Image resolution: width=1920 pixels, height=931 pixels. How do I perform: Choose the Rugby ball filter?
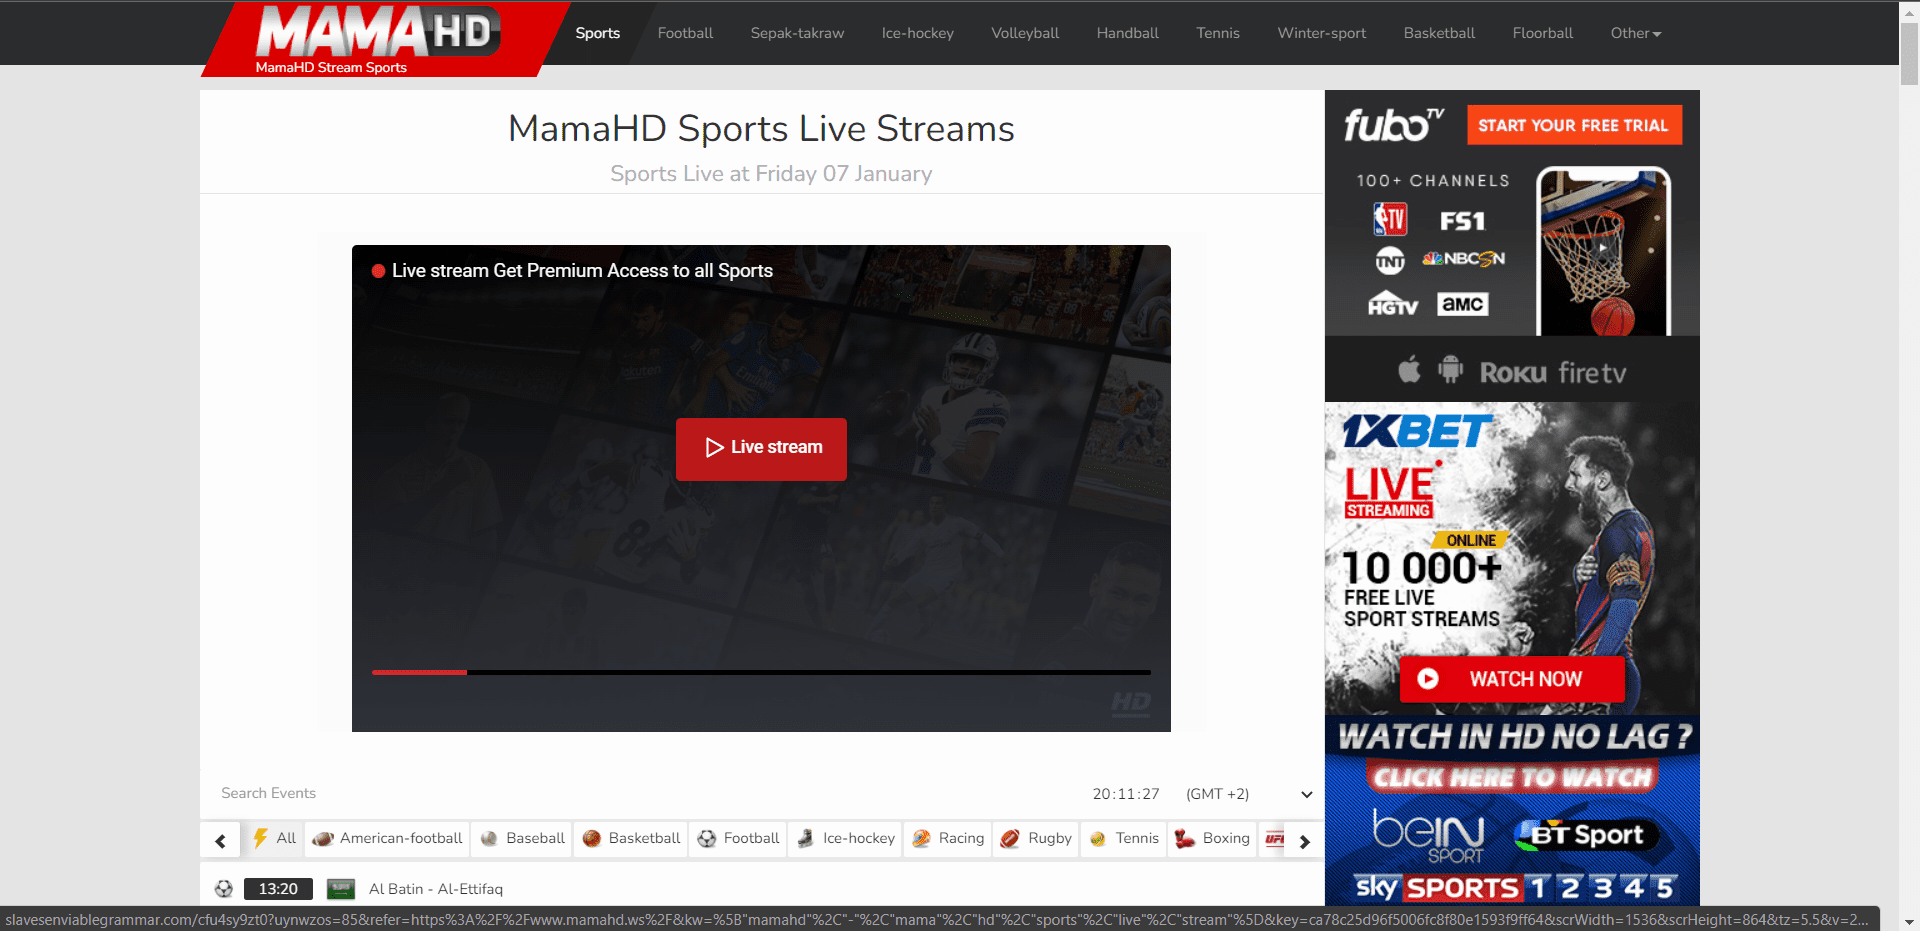click(1011, 839)
